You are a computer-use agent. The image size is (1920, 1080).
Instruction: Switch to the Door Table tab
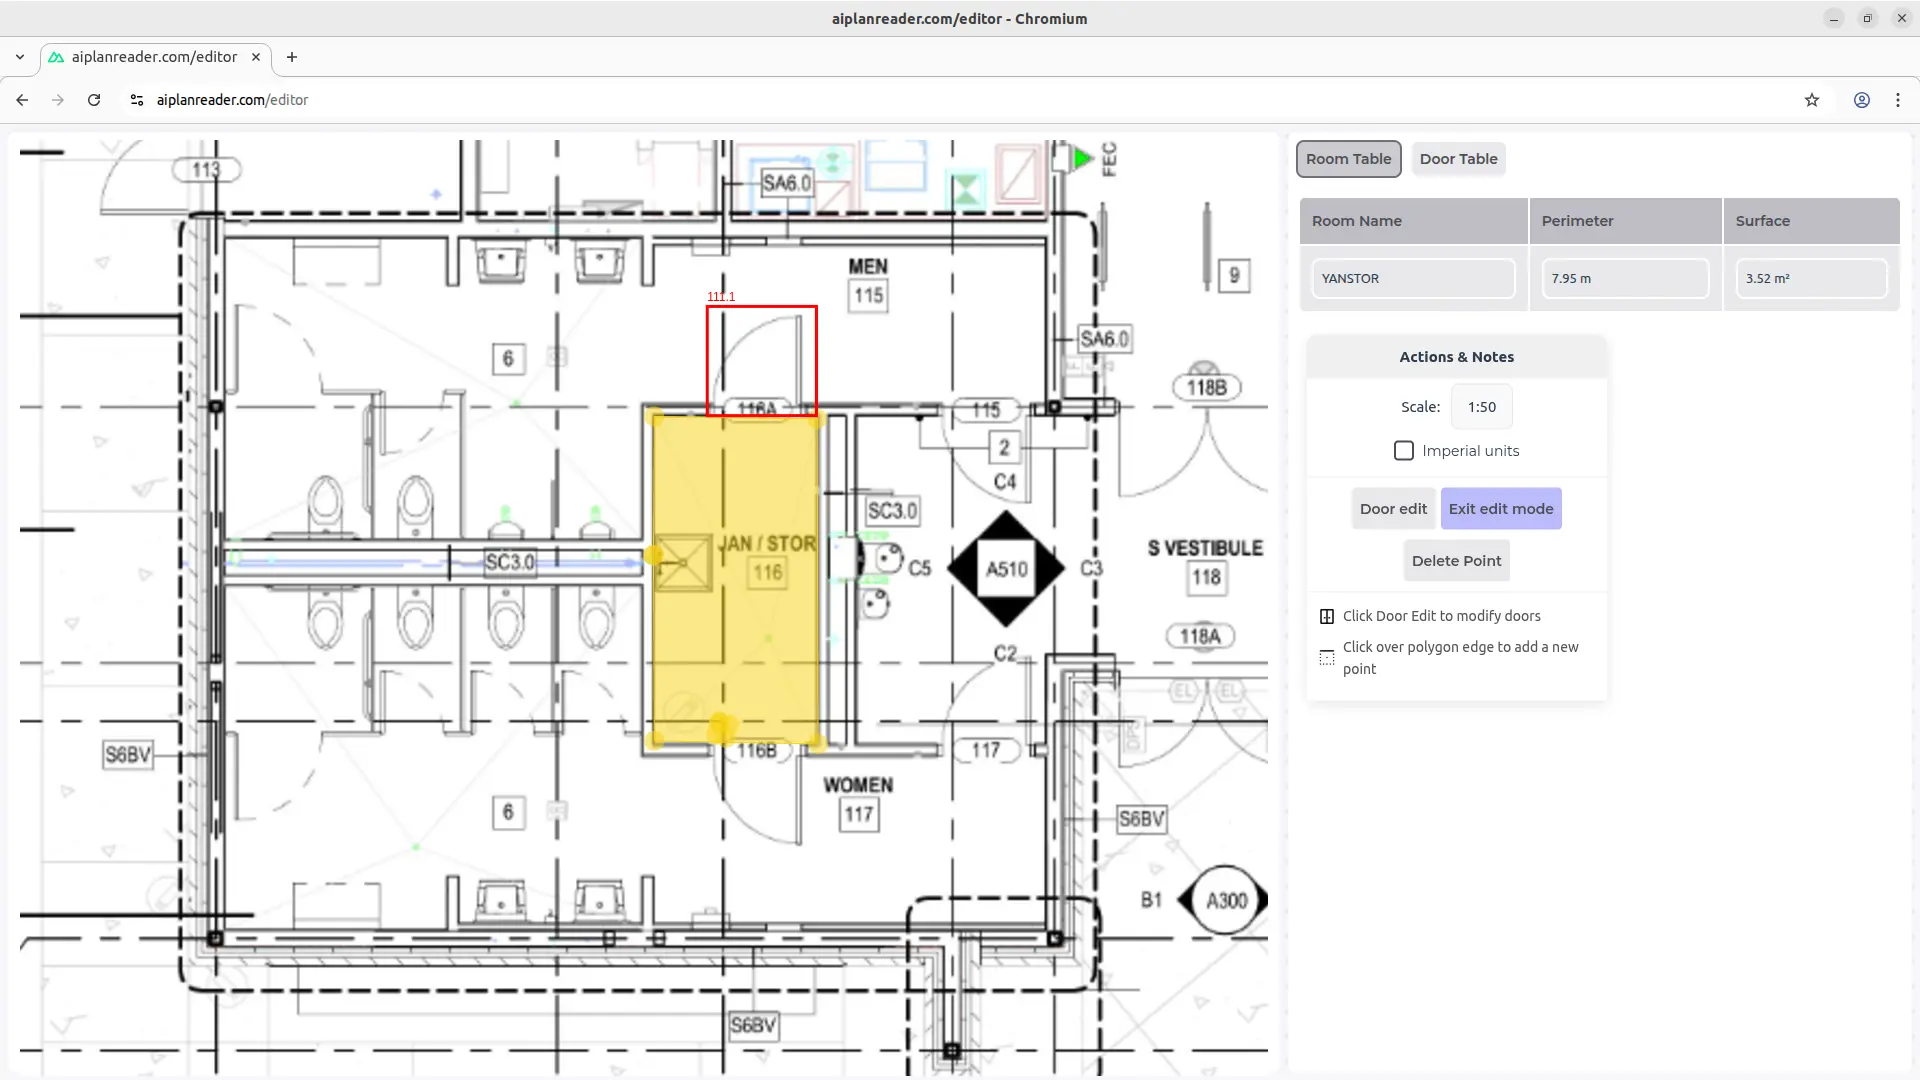[1458, 159]
